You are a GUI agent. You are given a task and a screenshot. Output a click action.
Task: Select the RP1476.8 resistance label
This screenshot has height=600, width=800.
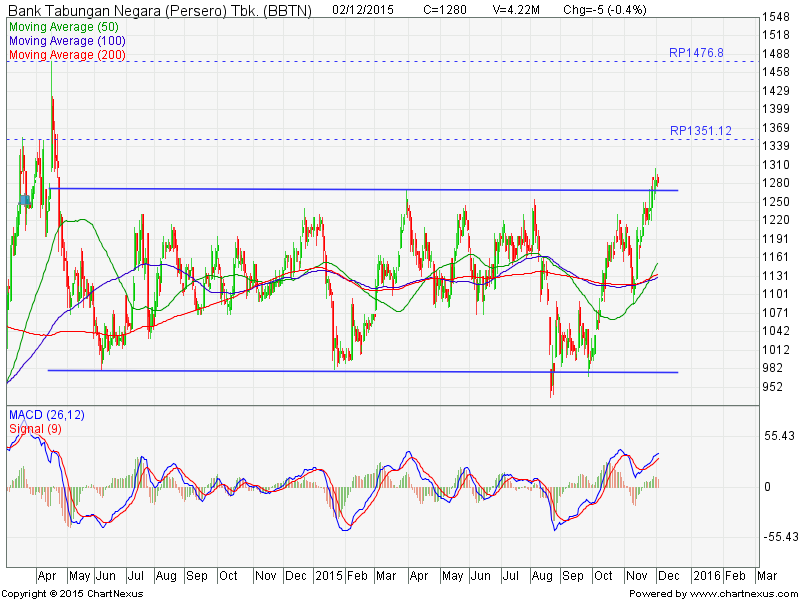pos(696,52)
